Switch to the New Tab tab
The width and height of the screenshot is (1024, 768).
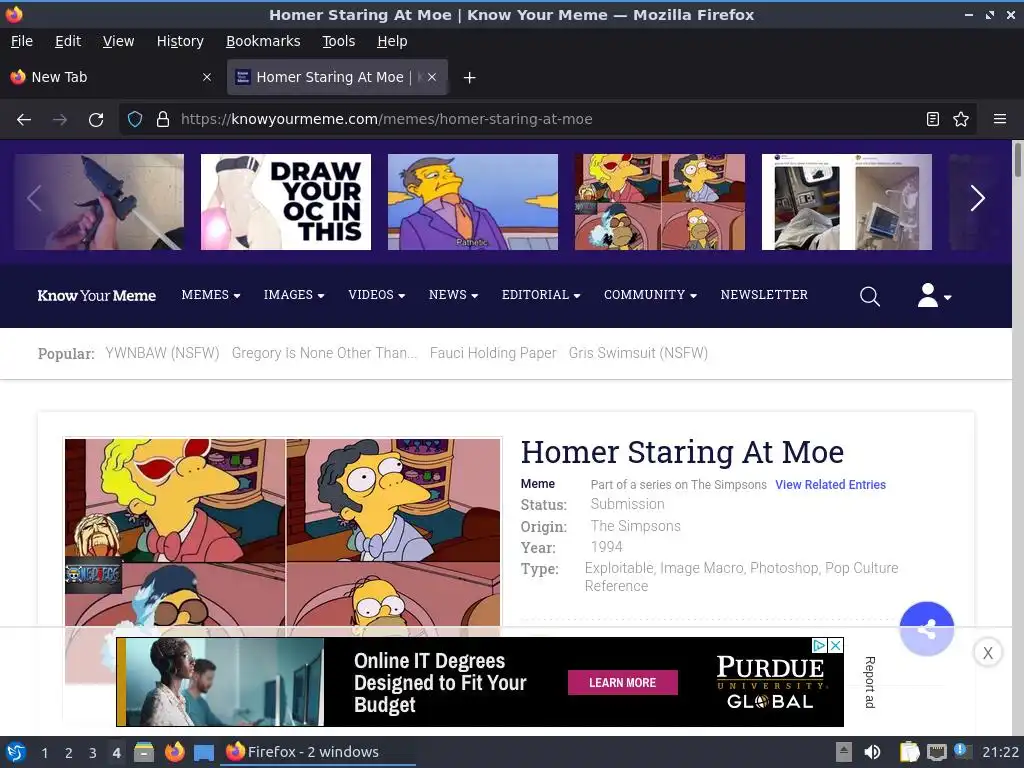click(x=111, y=77)
